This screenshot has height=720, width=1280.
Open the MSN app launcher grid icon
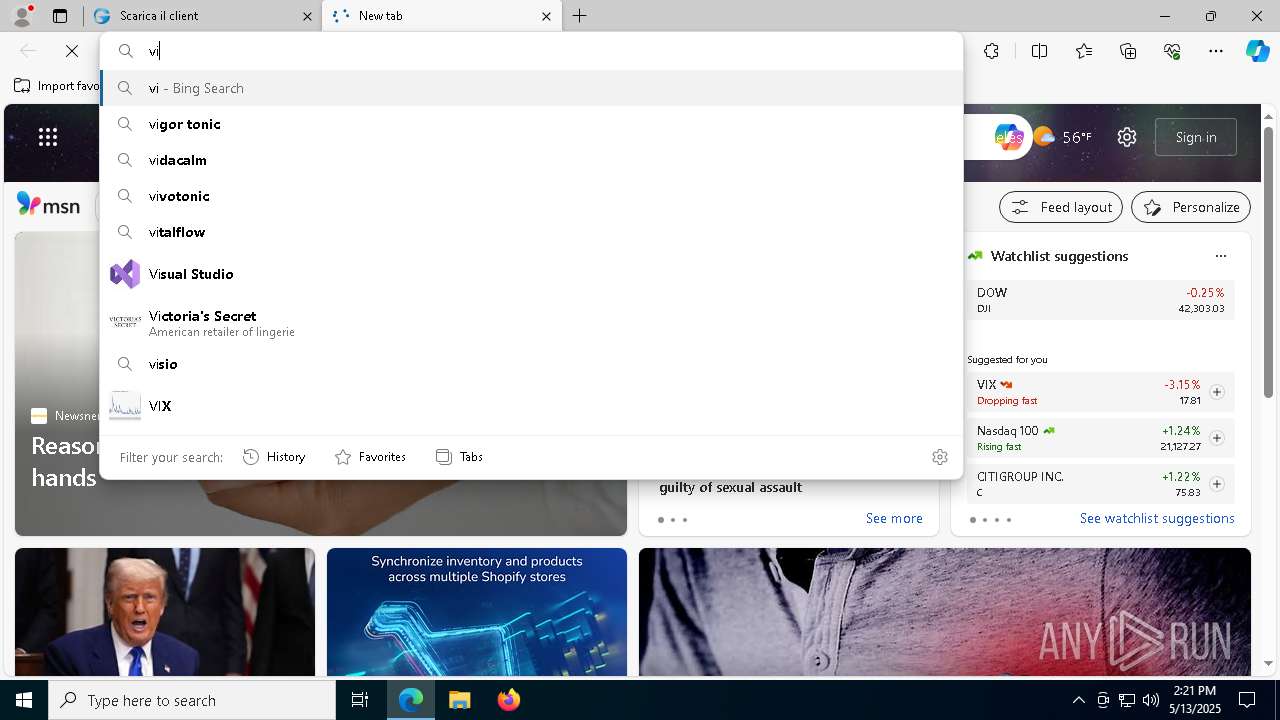click(x=48, y=137)
